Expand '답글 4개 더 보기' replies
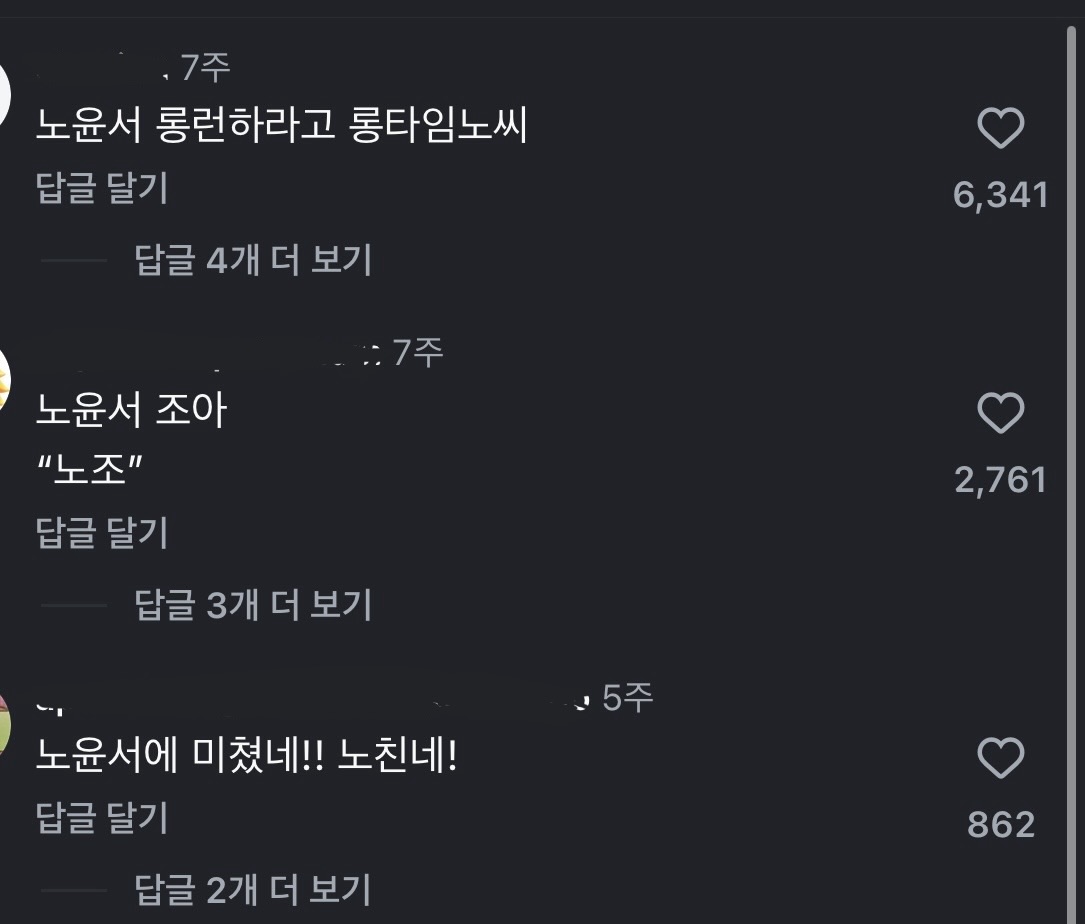The height and width of the screenshot is (924, 1085). [x=253, y=260]
